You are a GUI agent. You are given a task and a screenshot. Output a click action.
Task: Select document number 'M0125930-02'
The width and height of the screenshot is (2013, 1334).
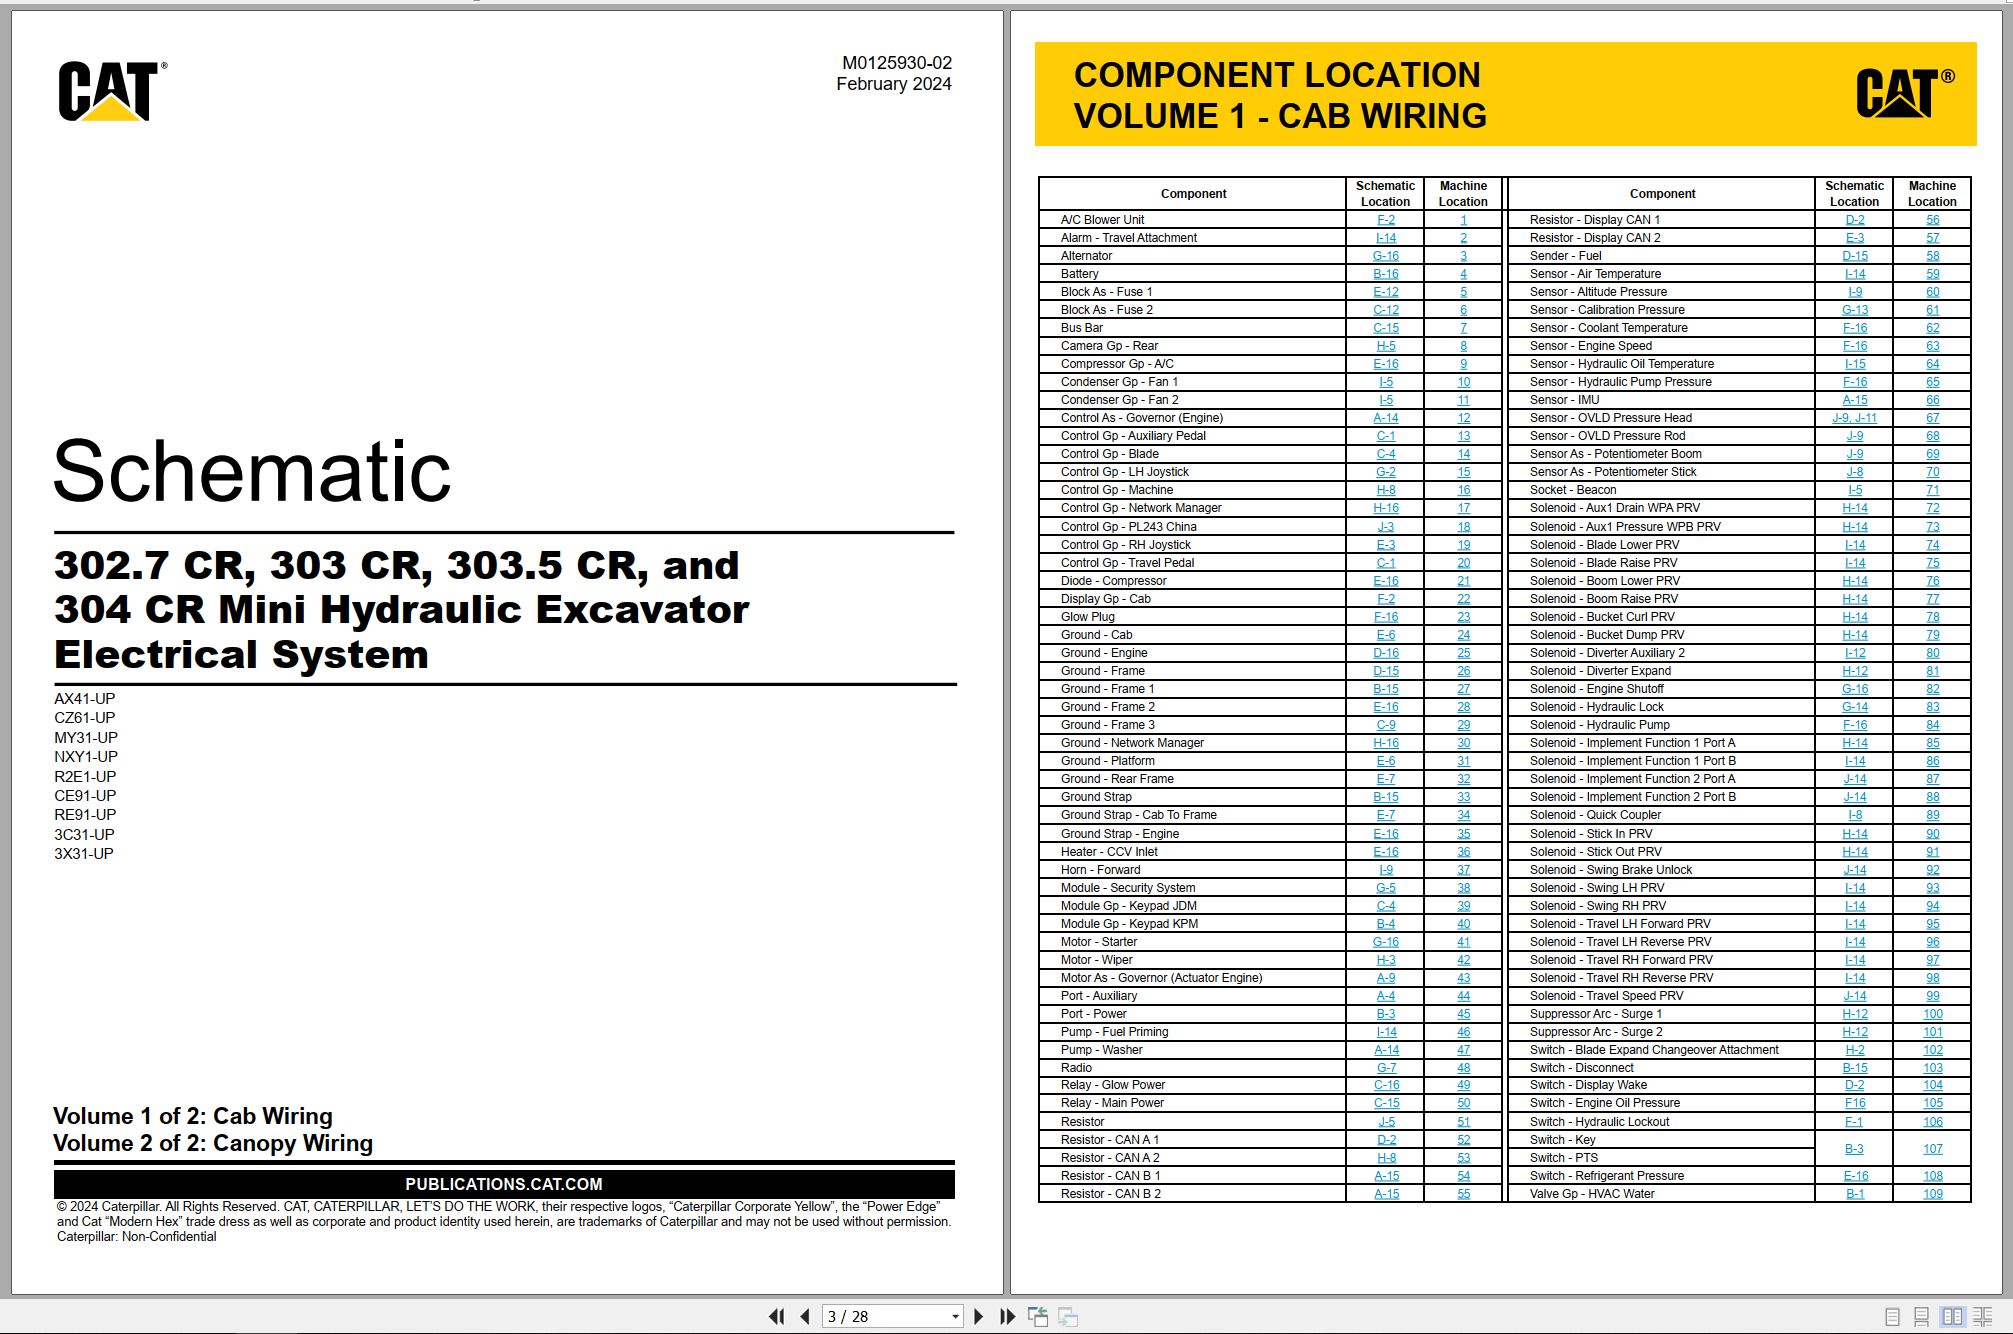click(897, 63)
